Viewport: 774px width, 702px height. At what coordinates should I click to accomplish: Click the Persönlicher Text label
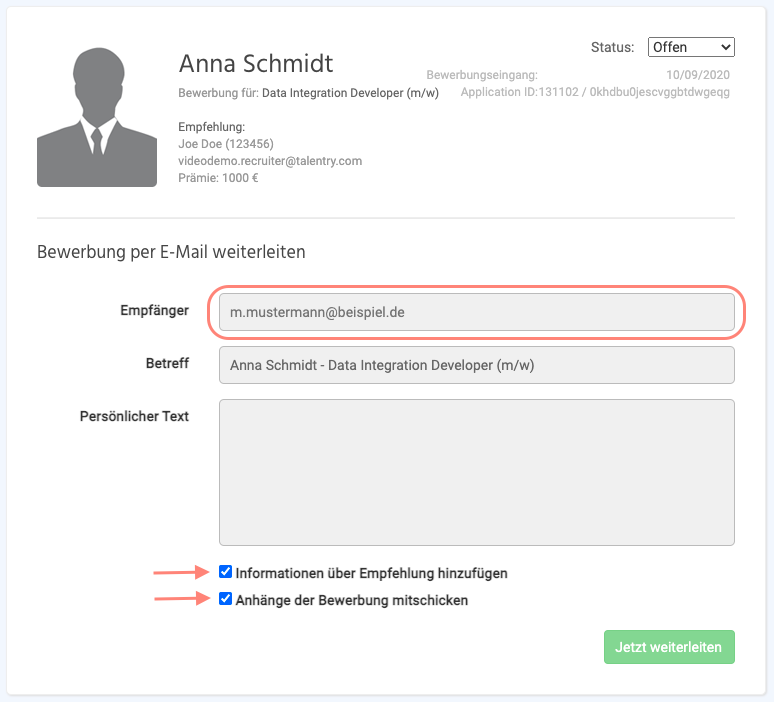(x=134, y=416)
